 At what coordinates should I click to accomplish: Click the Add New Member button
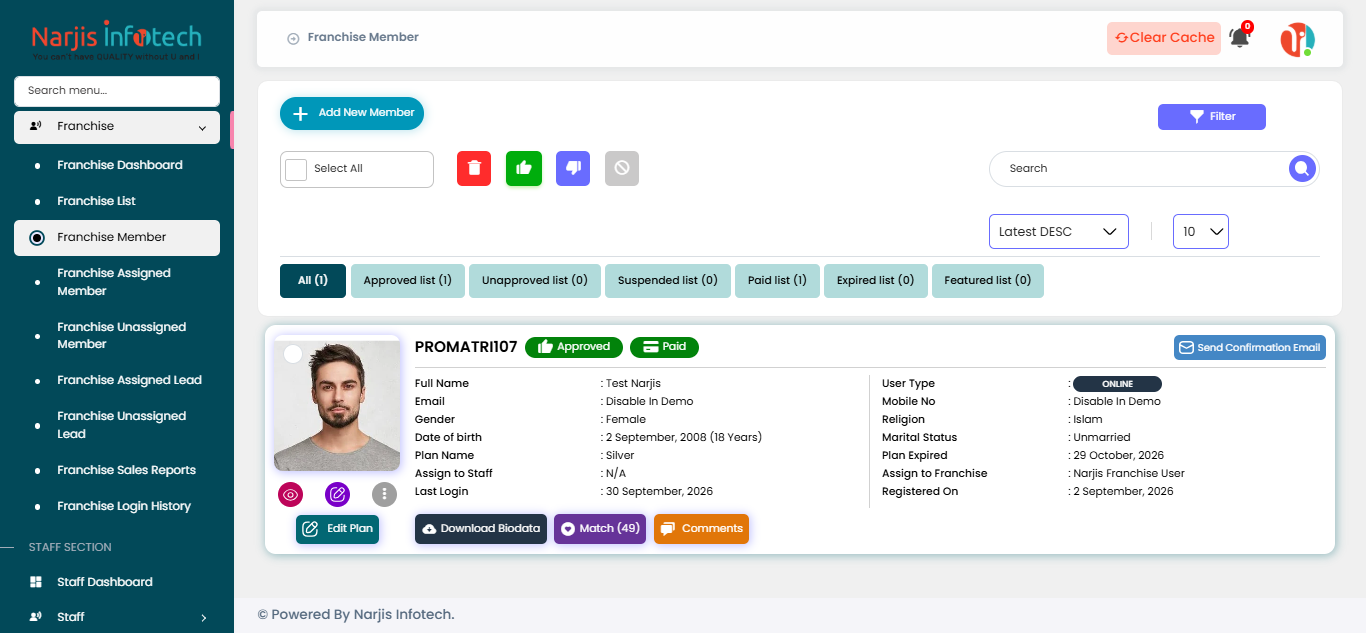click(x=352, y=114)
